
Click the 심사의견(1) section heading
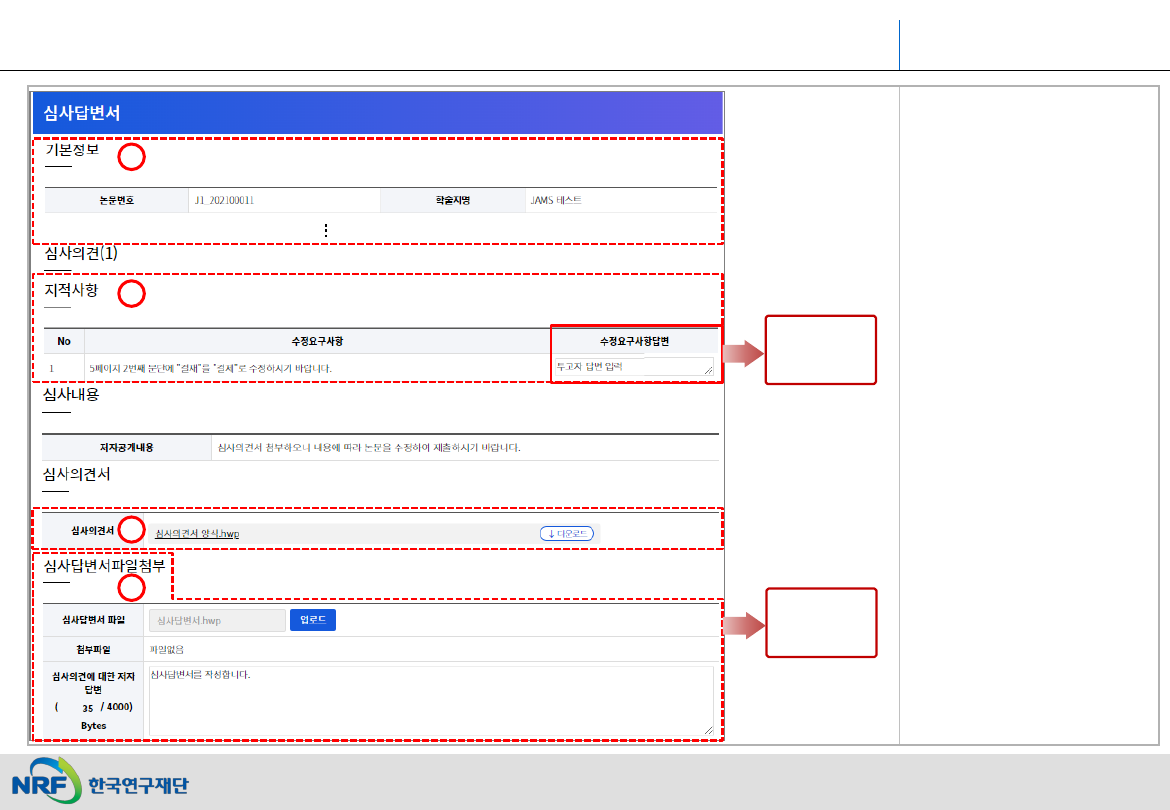click(x=81, y=253)
